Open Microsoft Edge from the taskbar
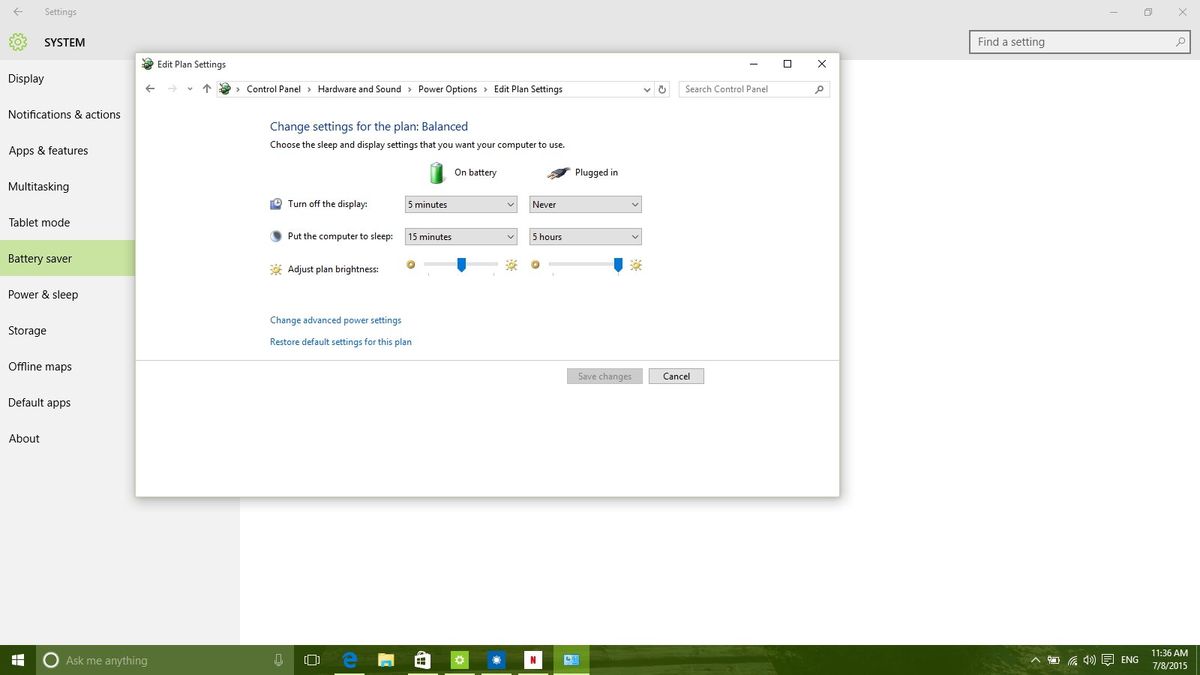The height and width of the screenshot is (675, 1200). click(x=349, y=660)
